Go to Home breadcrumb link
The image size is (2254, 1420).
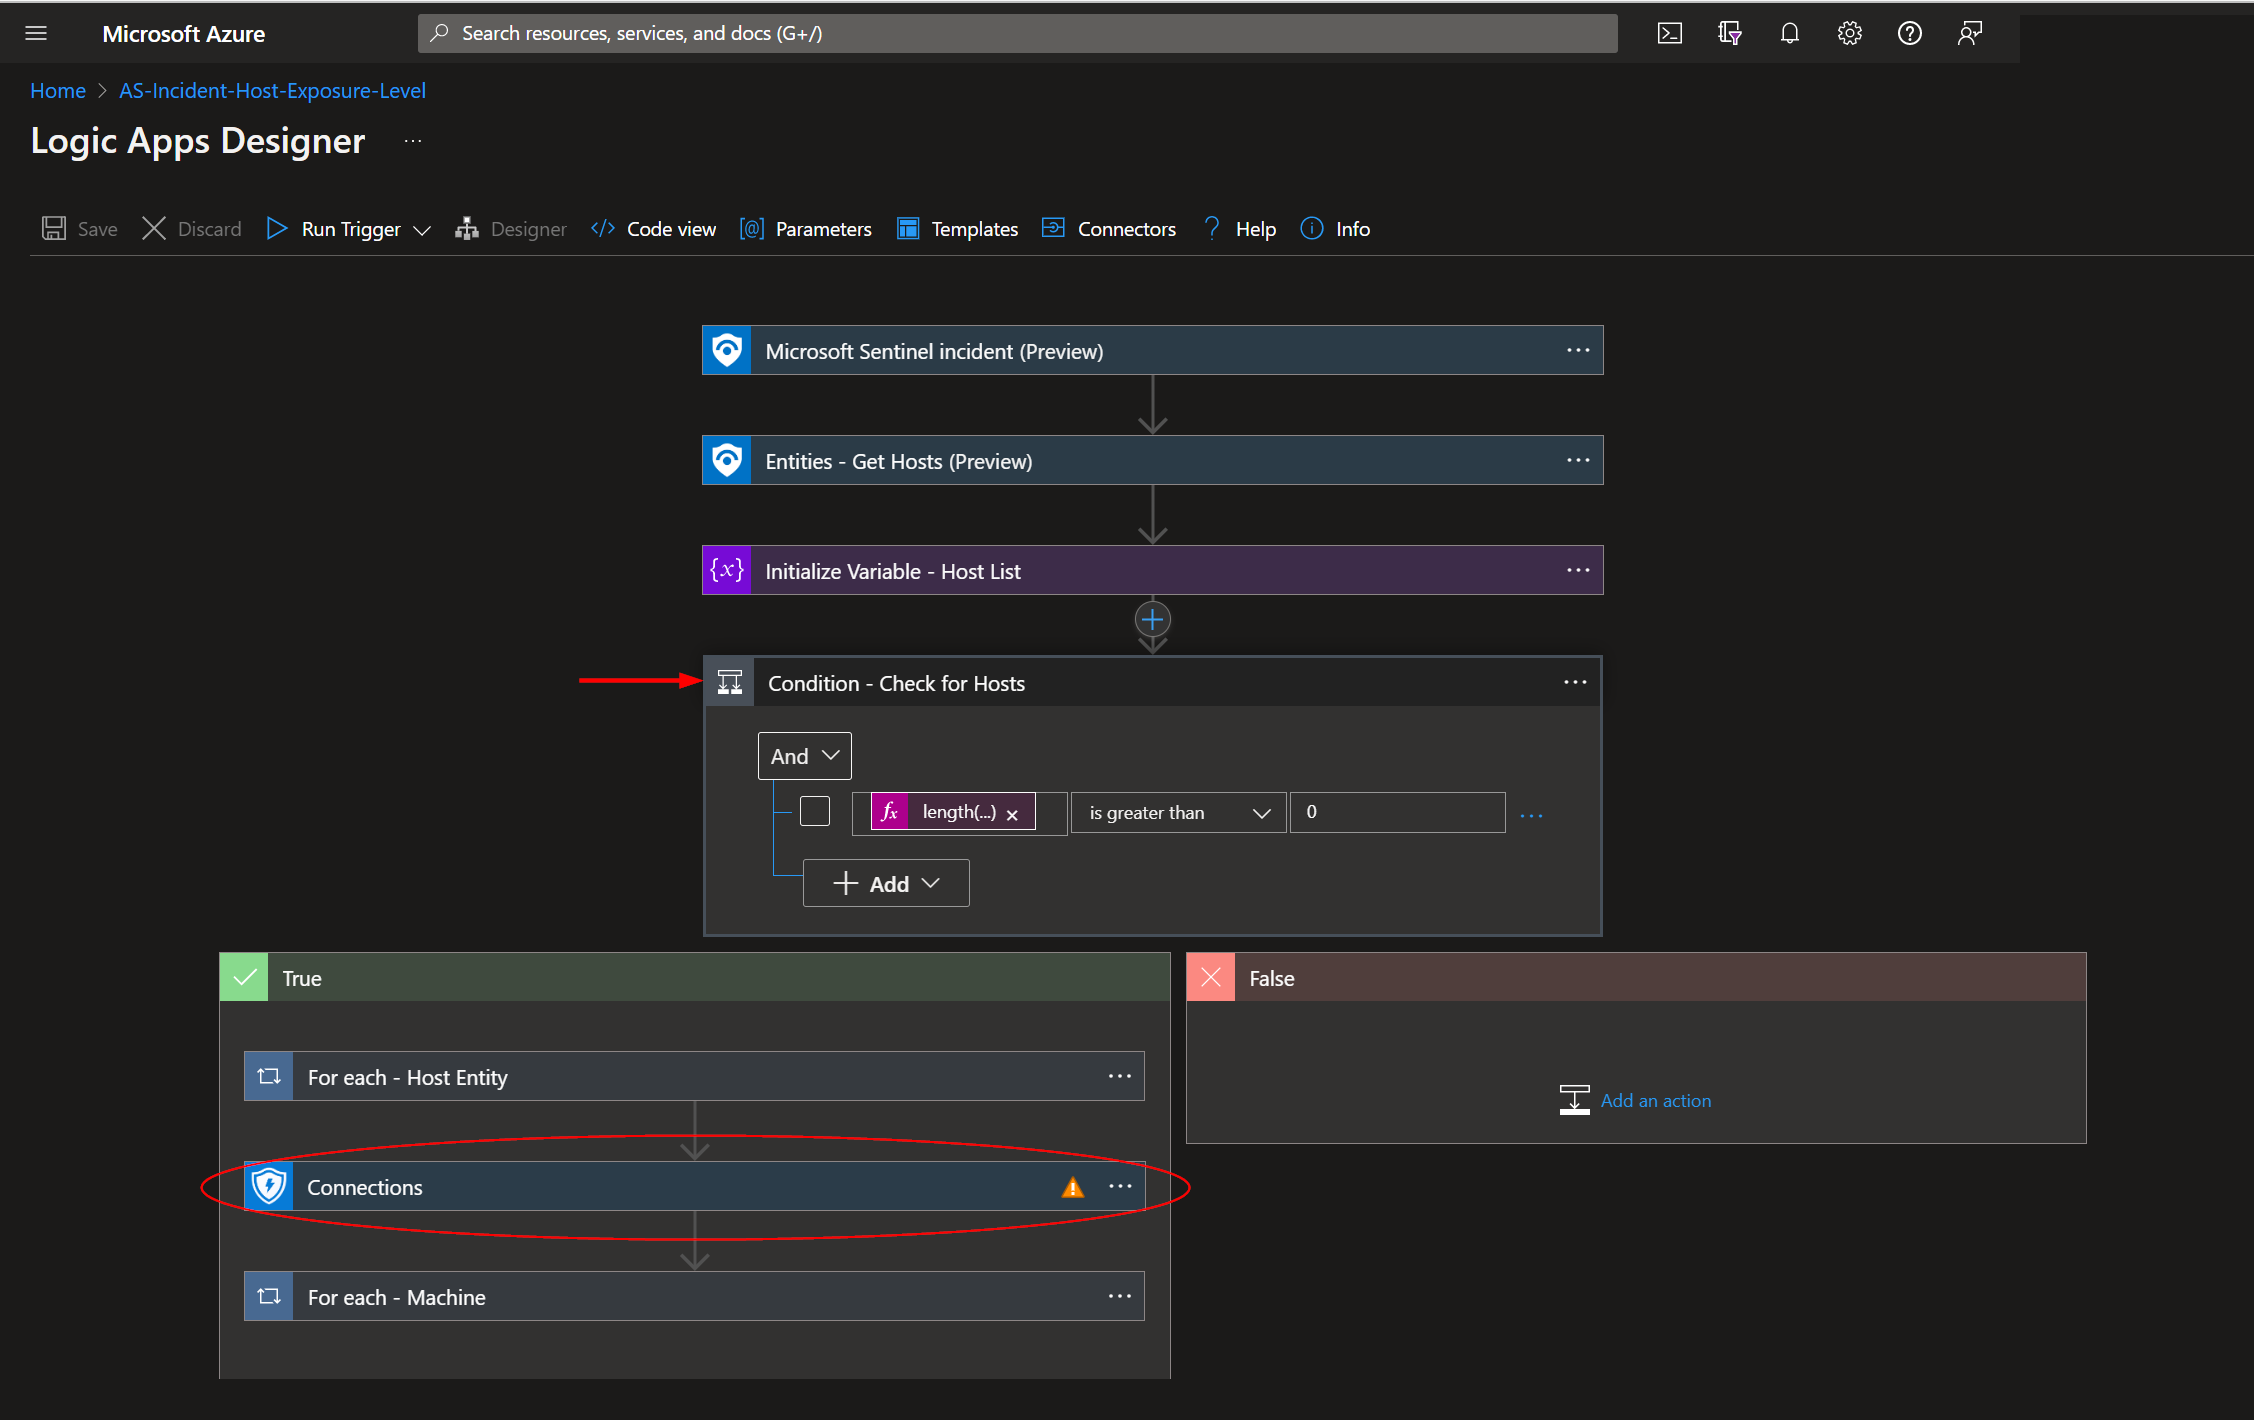coord(58,90)
